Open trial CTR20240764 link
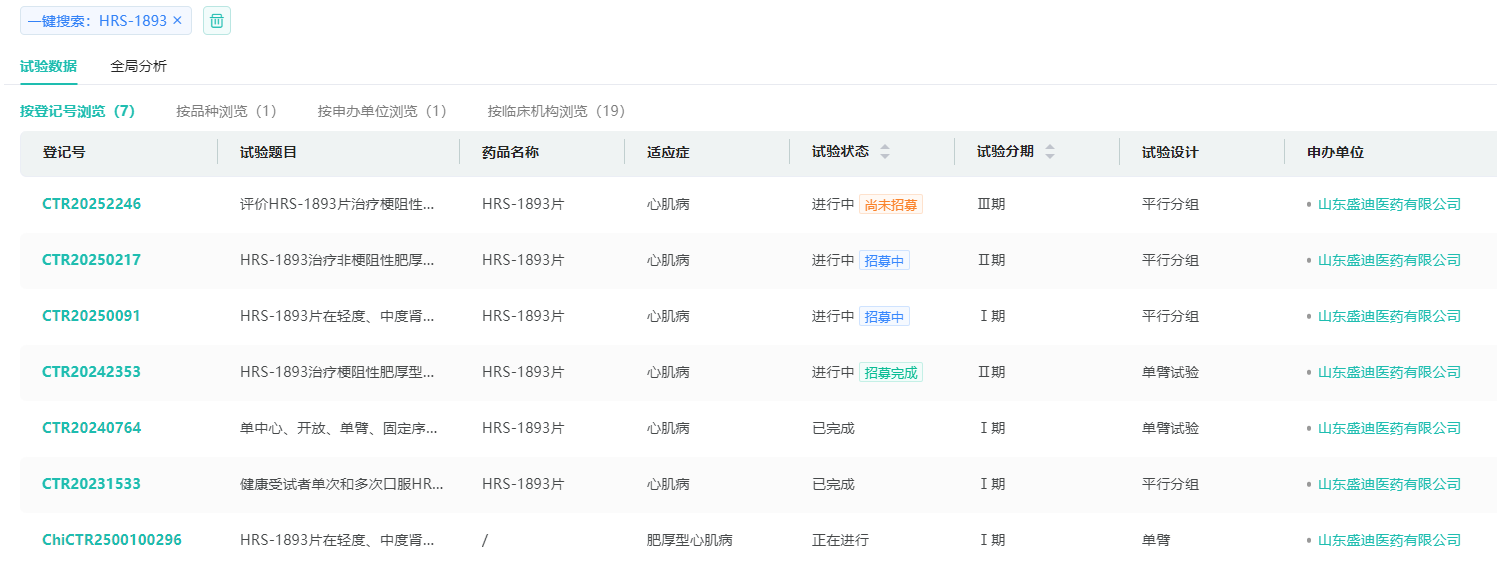Screen dimensions: 1497x564 click(91, 428)
